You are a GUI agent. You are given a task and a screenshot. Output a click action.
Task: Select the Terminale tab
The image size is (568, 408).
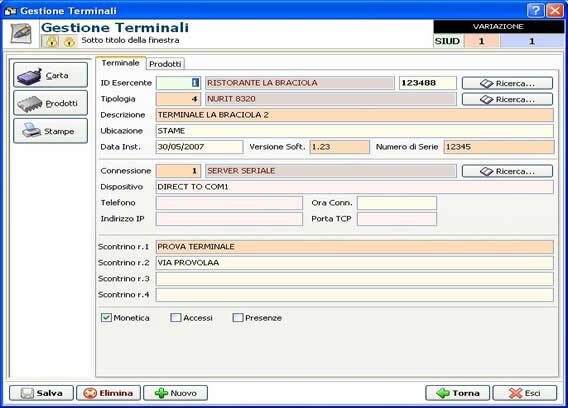pos(121,63)
